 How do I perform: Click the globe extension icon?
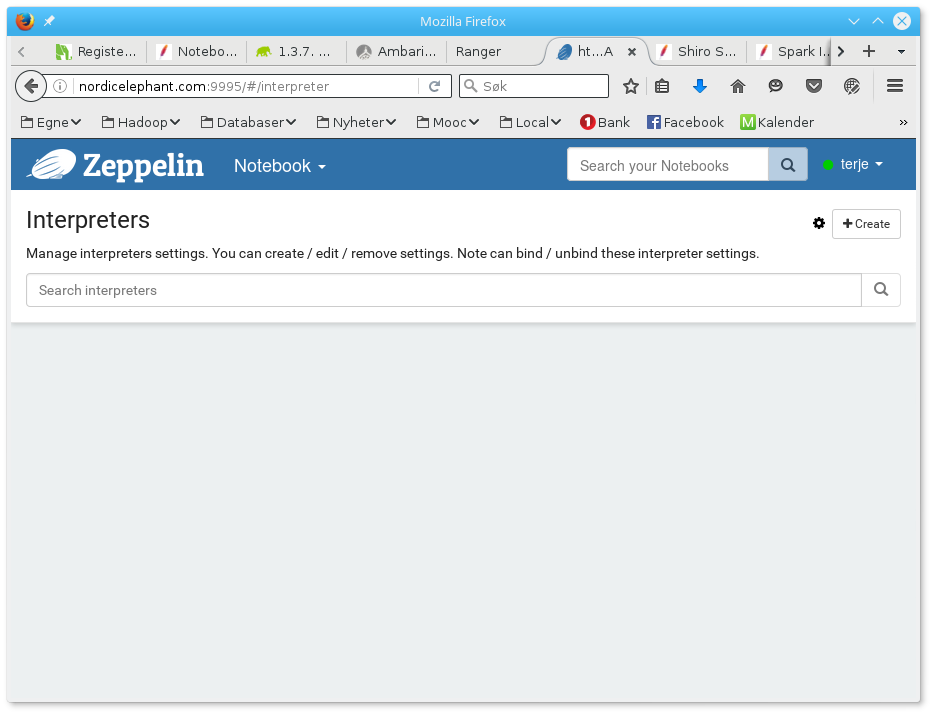pyautogui.click(x=851, y=86)
